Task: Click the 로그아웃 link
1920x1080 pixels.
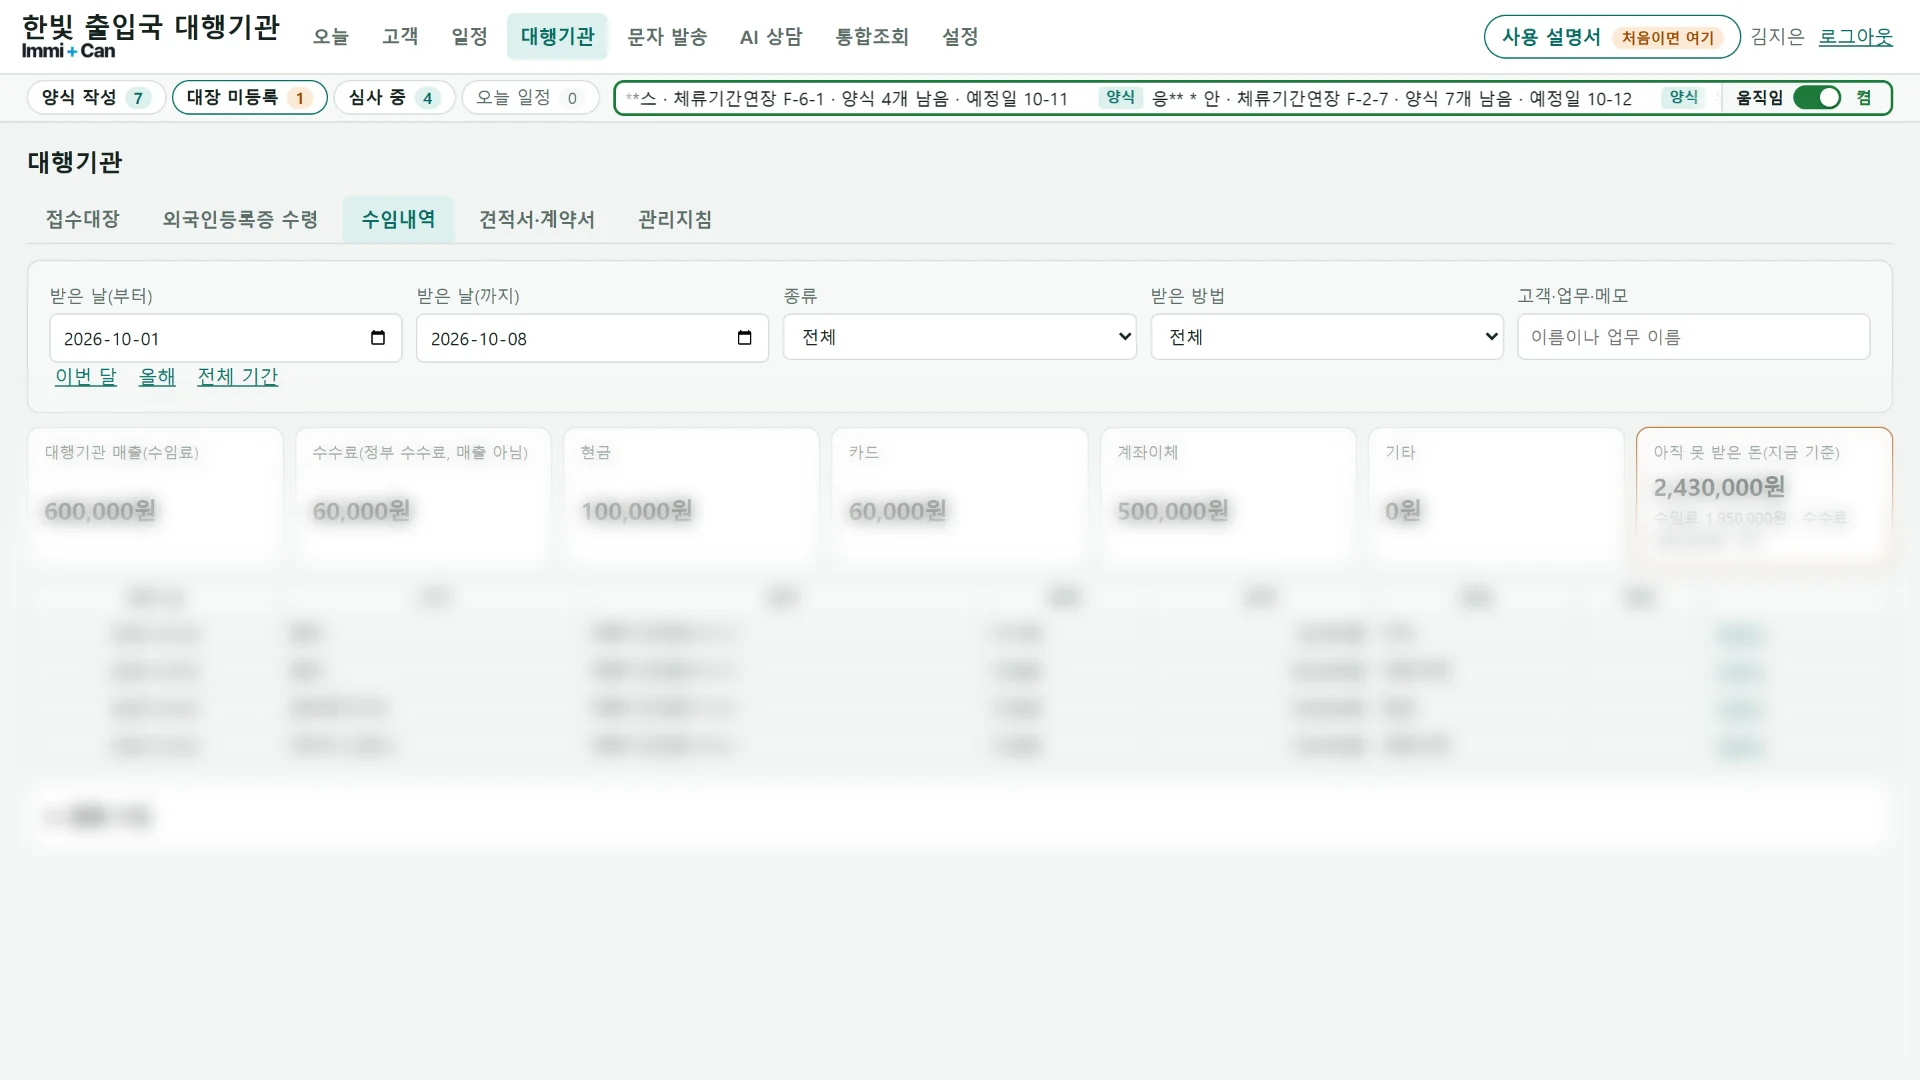Action: point(1855,37)
